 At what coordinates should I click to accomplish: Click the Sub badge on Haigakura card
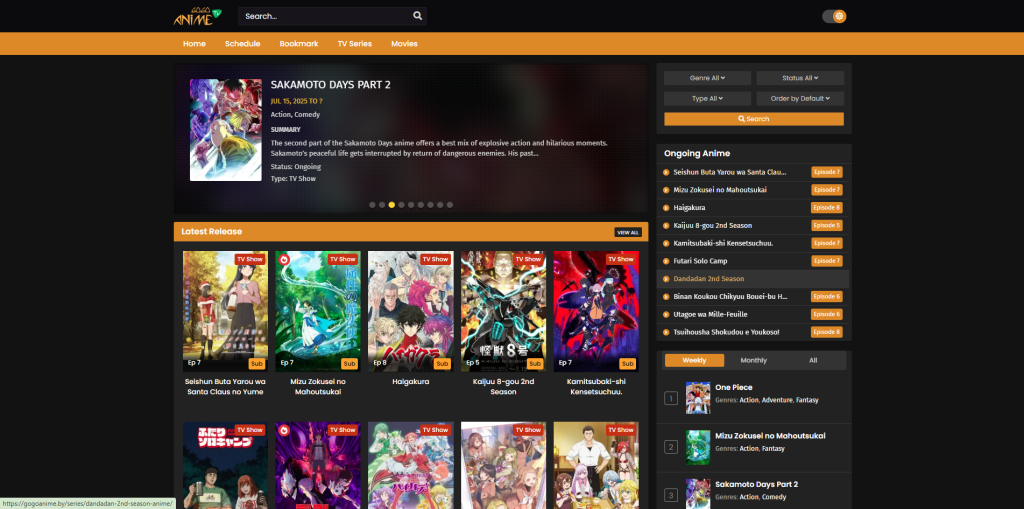click(x=442, y=363)
